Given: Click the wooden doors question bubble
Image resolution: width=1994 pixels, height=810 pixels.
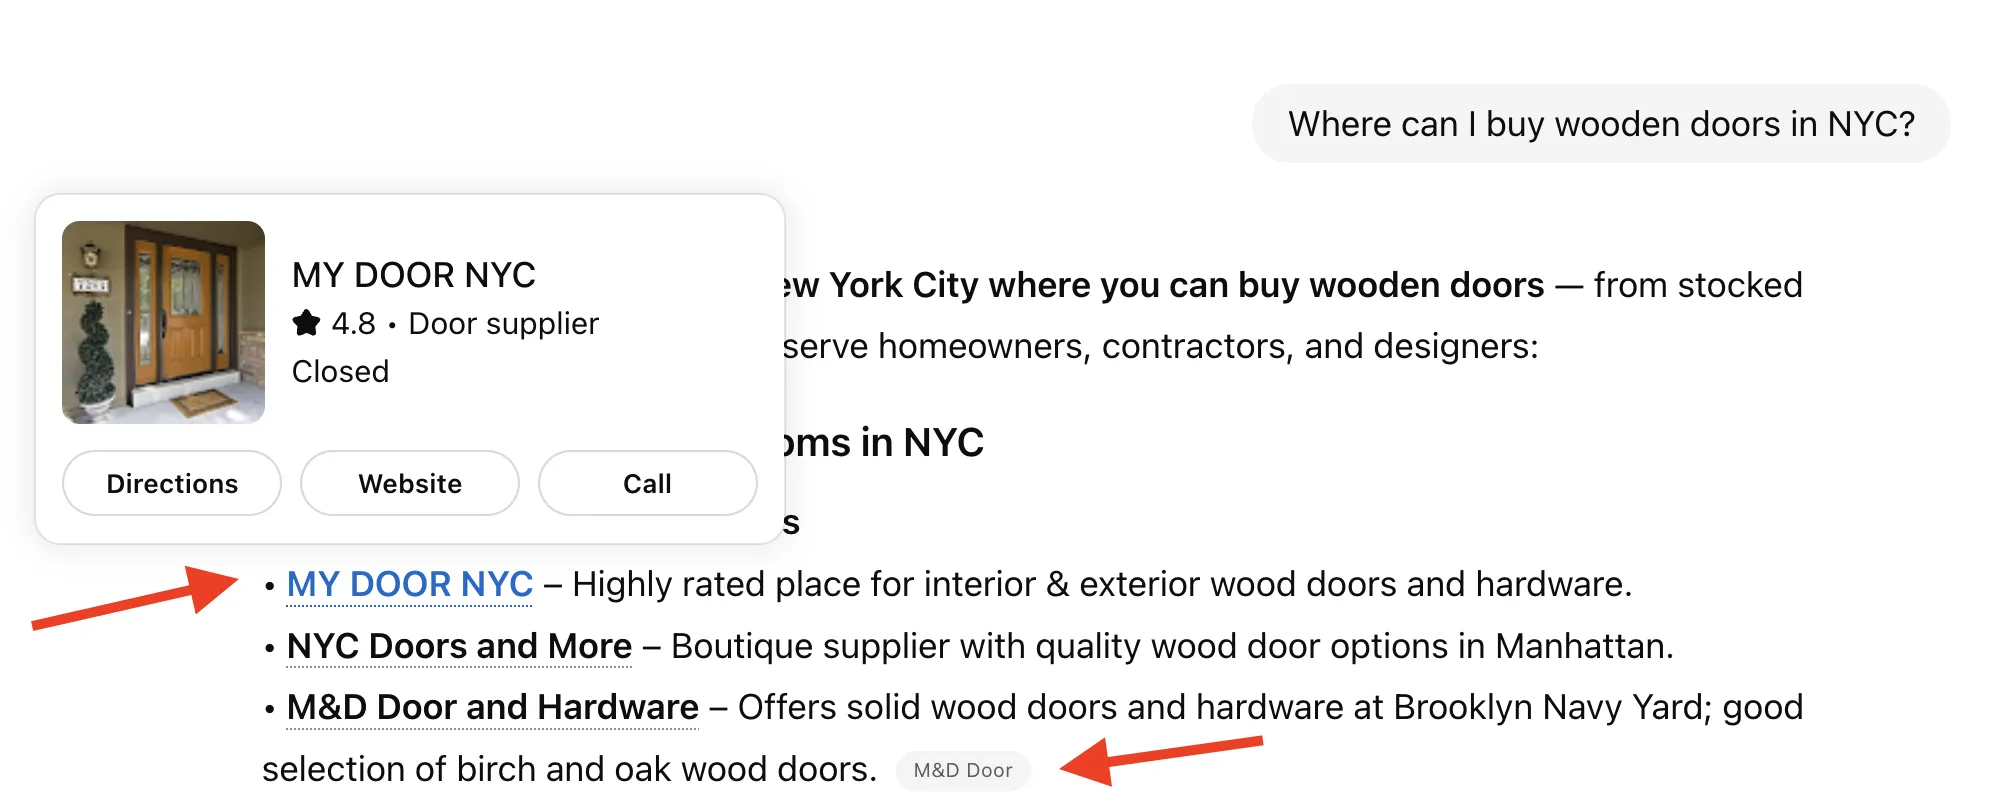Looking at the screenshot, I should pyautogui.click(x=1600, y=124).
